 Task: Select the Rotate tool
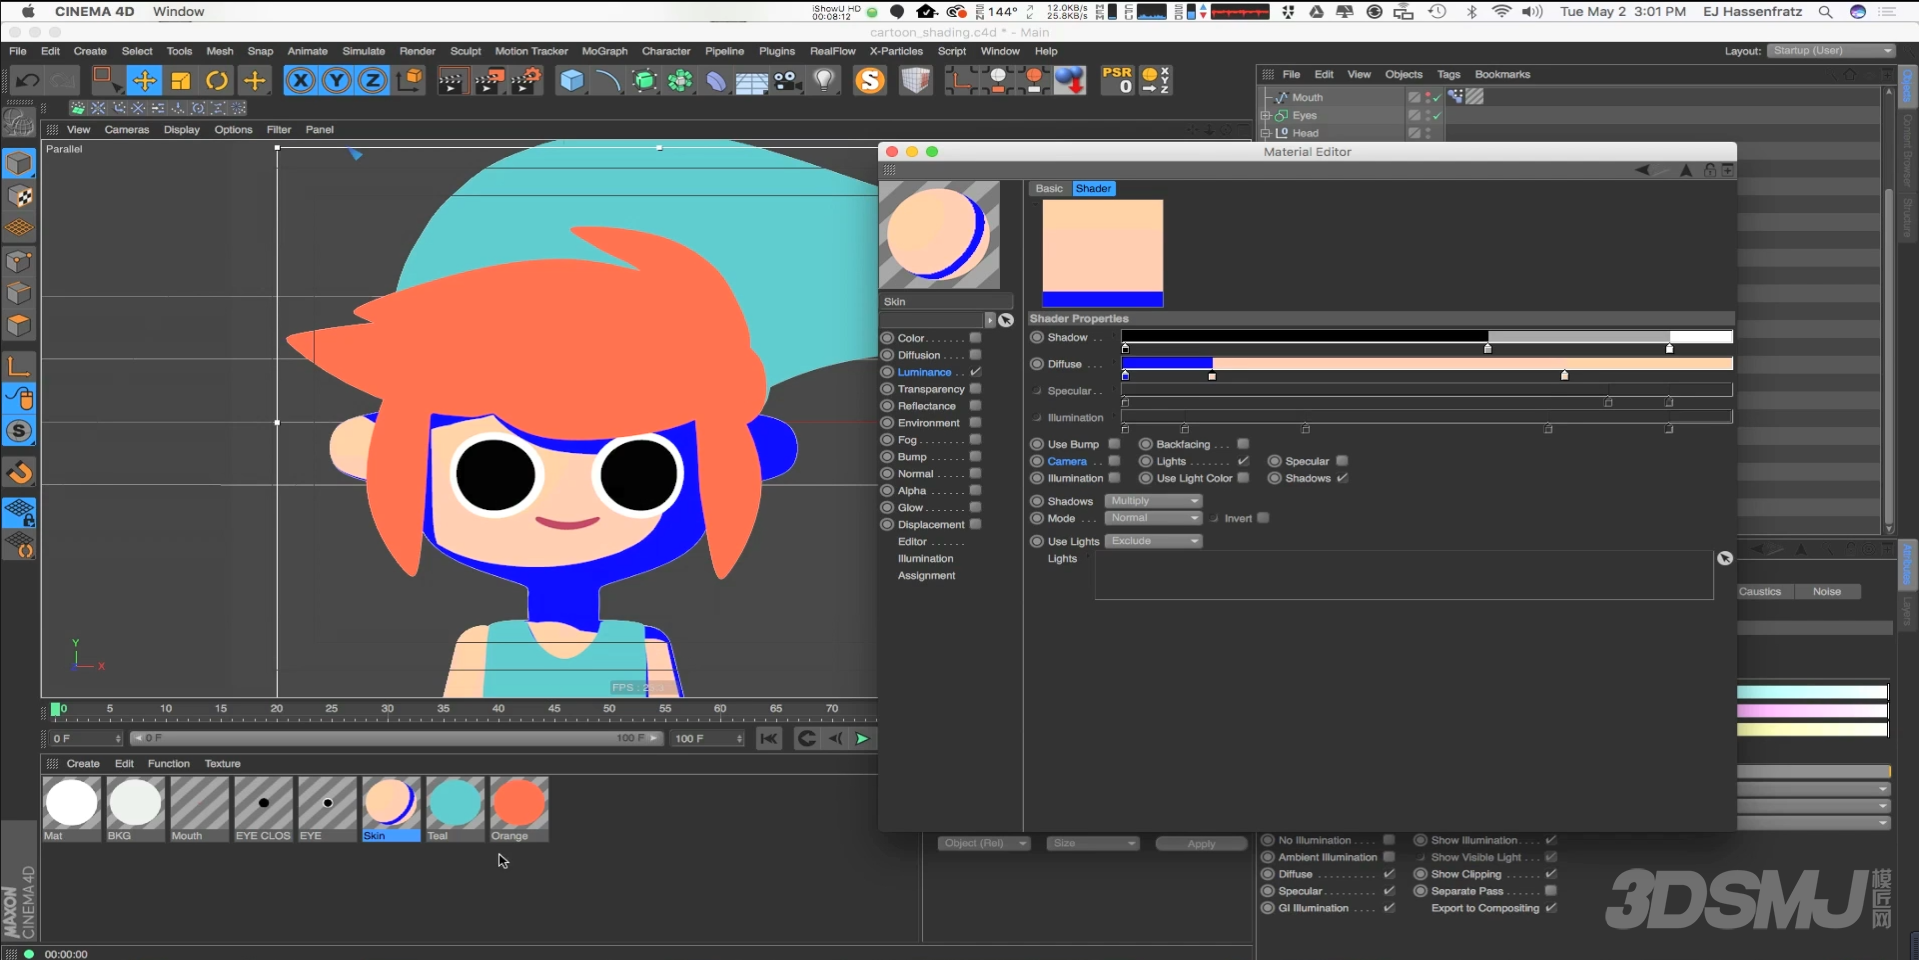click(217, 81)
